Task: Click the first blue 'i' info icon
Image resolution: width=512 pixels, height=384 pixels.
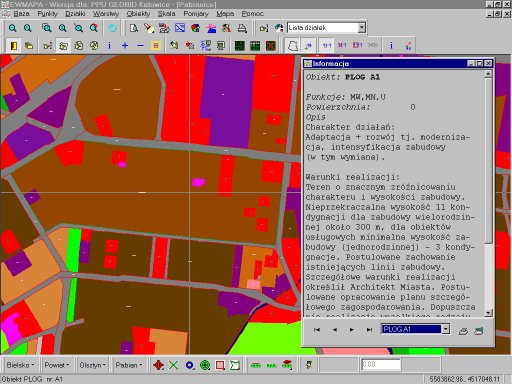Action: coord(109,45)
